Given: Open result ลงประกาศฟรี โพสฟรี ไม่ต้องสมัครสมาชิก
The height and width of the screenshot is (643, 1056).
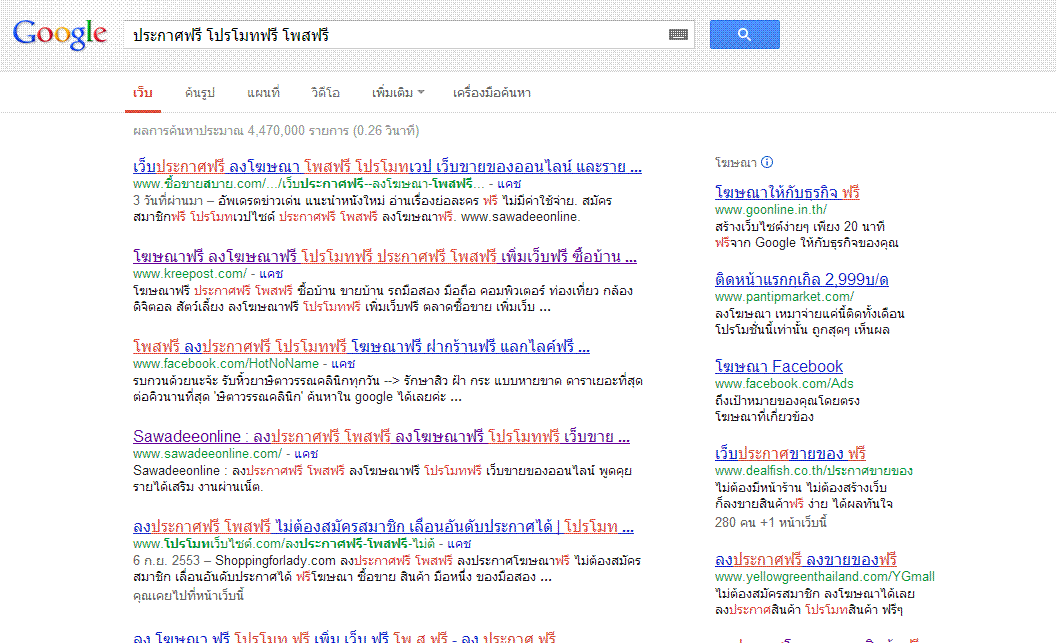Looking at the screenshot, I should [383, 527].
